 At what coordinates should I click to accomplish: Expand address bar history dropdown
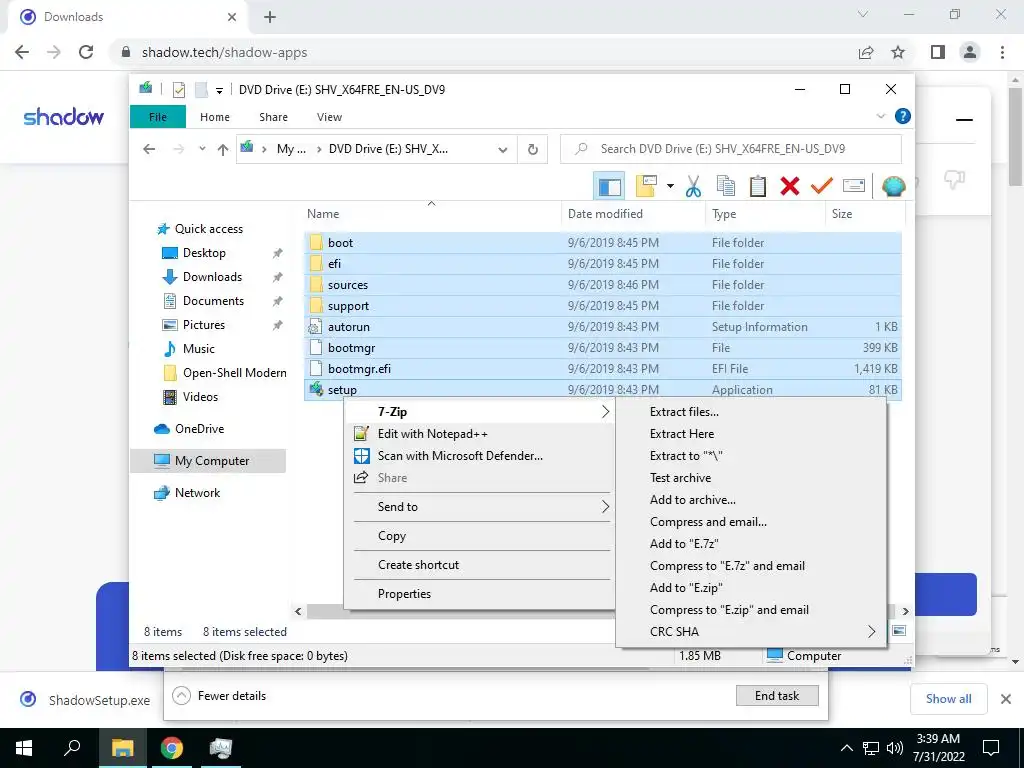pos(503,150)
